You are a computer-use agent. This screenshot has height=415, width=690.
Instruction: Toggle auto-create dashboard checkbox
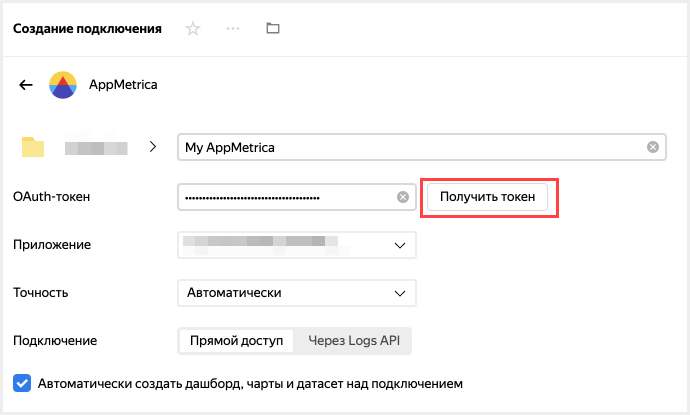point(22,382)
